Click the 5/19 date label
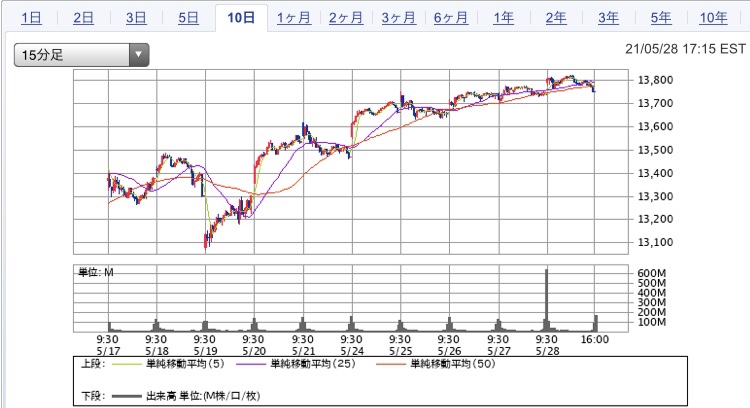 205,351
